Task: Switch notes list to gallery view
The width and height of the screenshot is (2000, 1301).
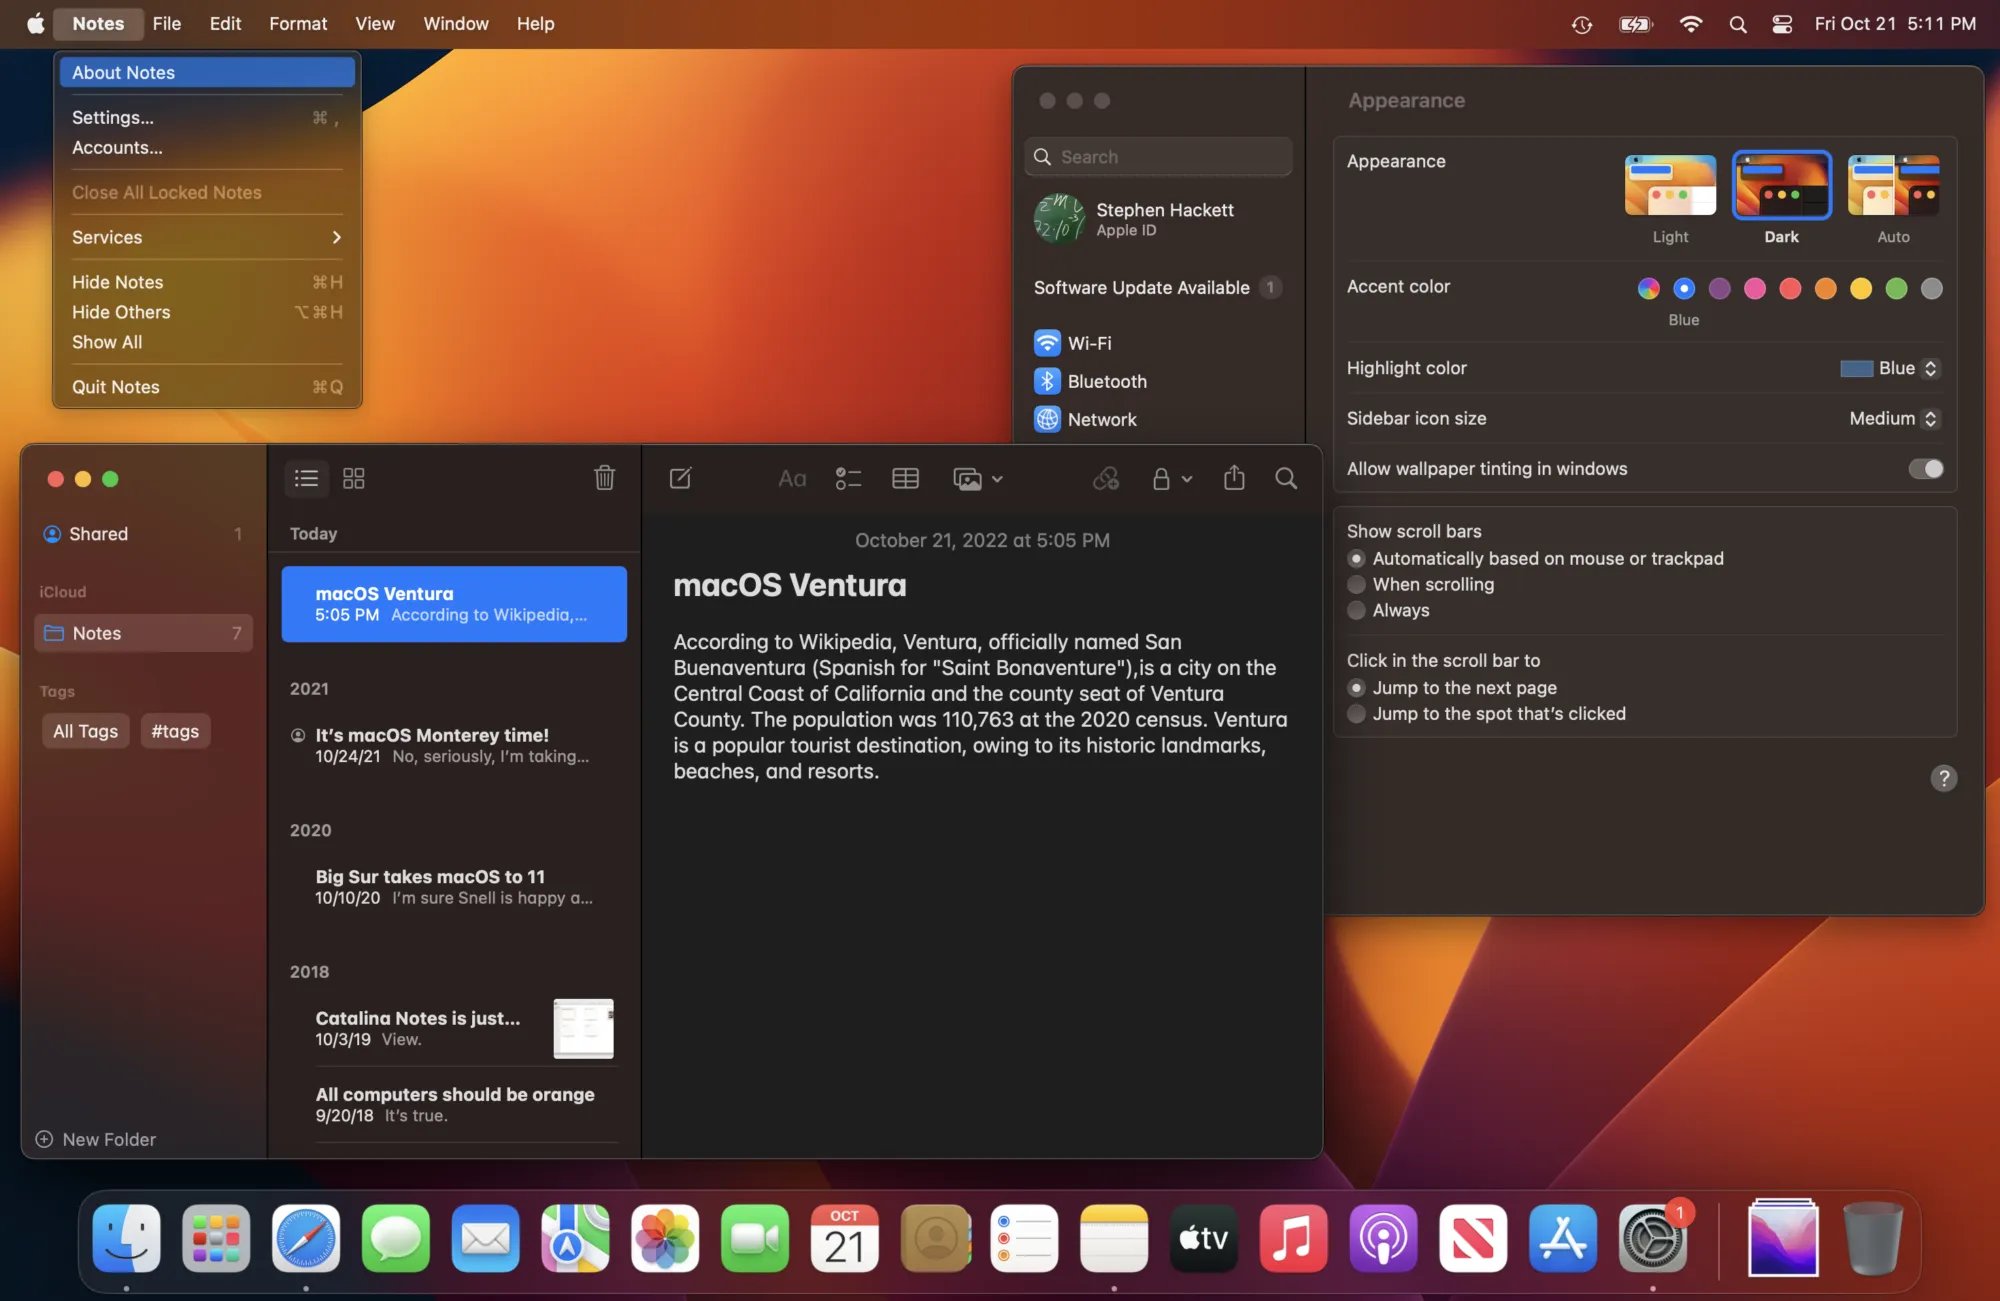Action: (x=353, y=478)
